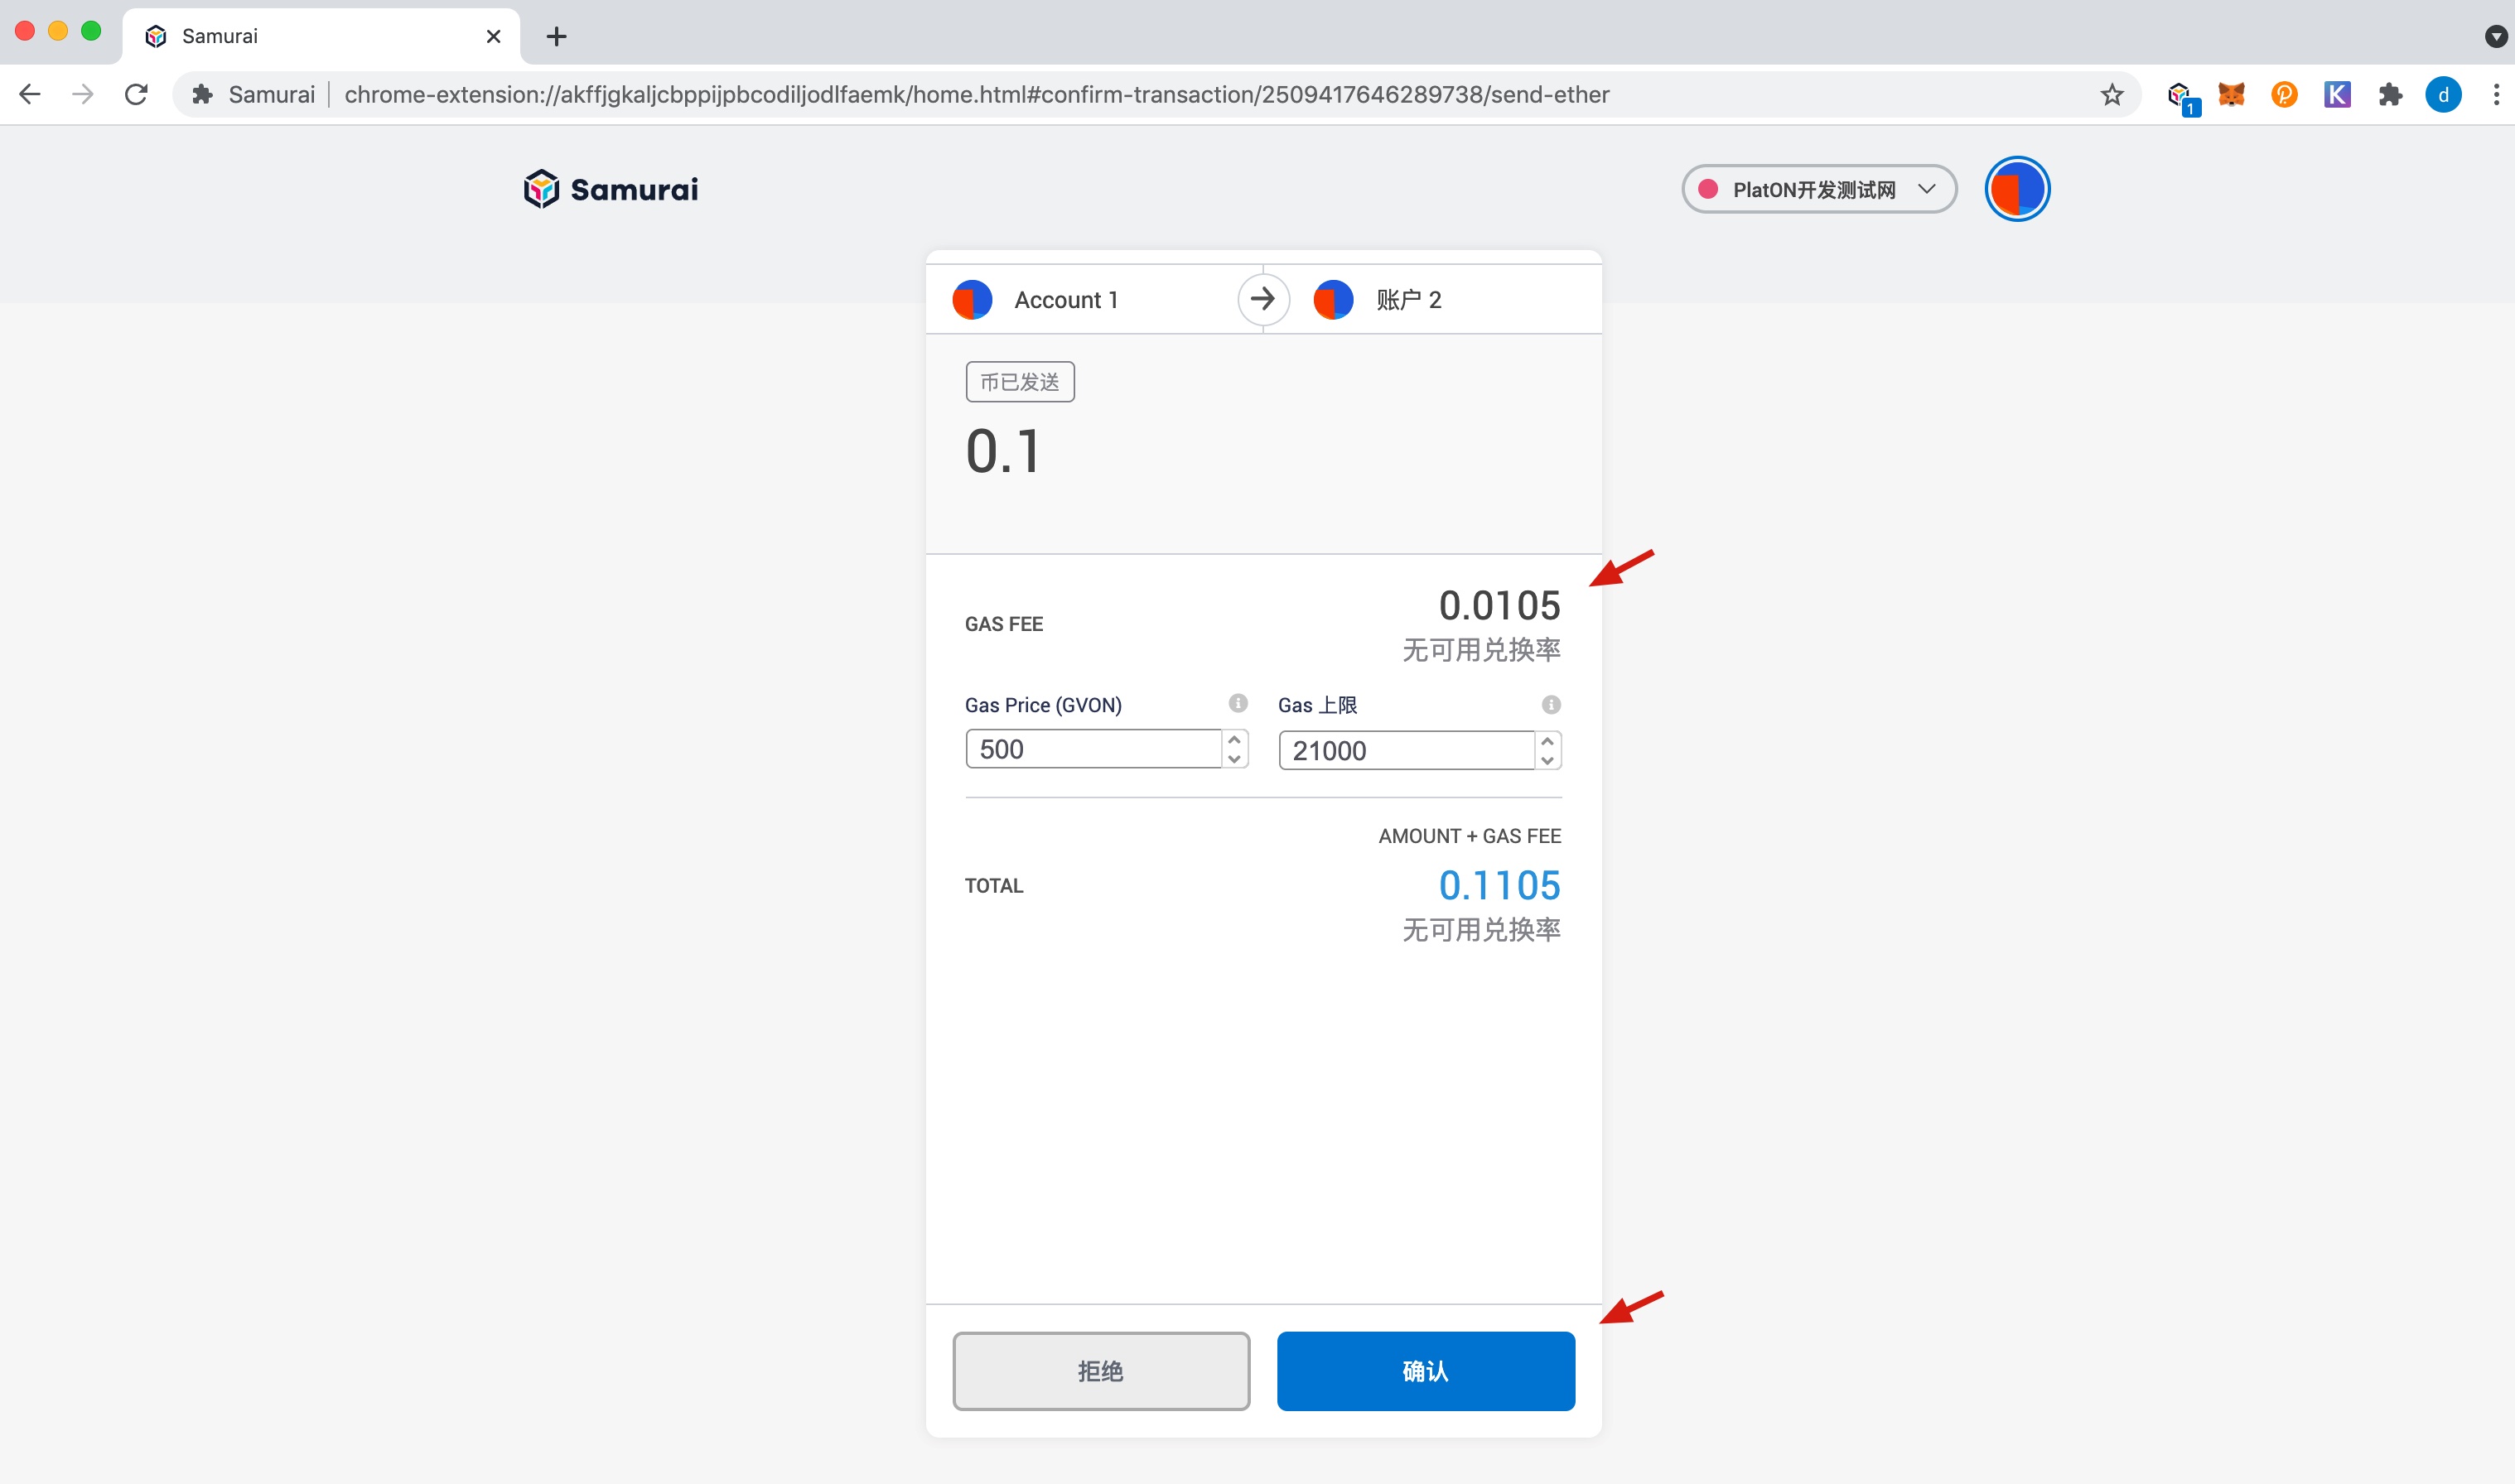
Task: Open a new browser tab
Action: tap(557, 36)
